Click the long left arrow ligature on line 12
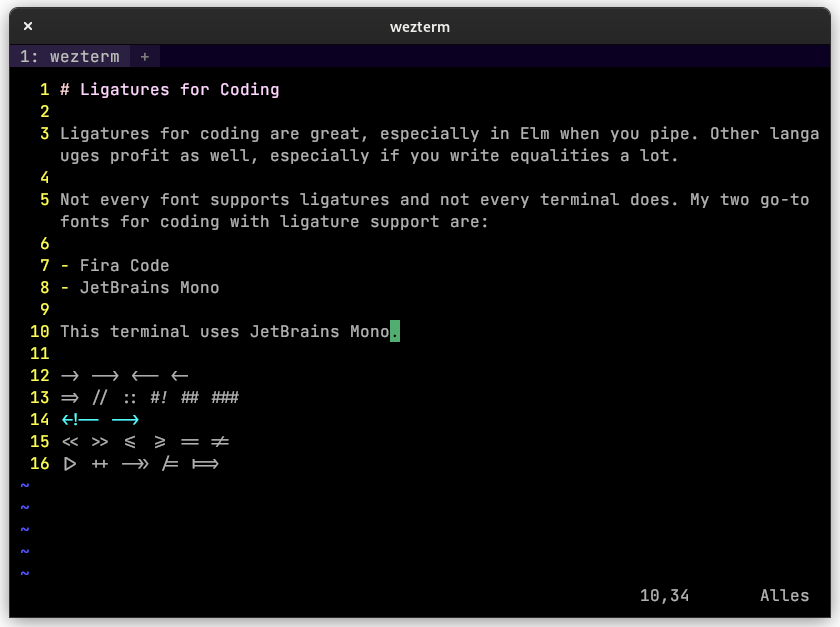This screenshot has width=840, height=627. pos(145,376)
